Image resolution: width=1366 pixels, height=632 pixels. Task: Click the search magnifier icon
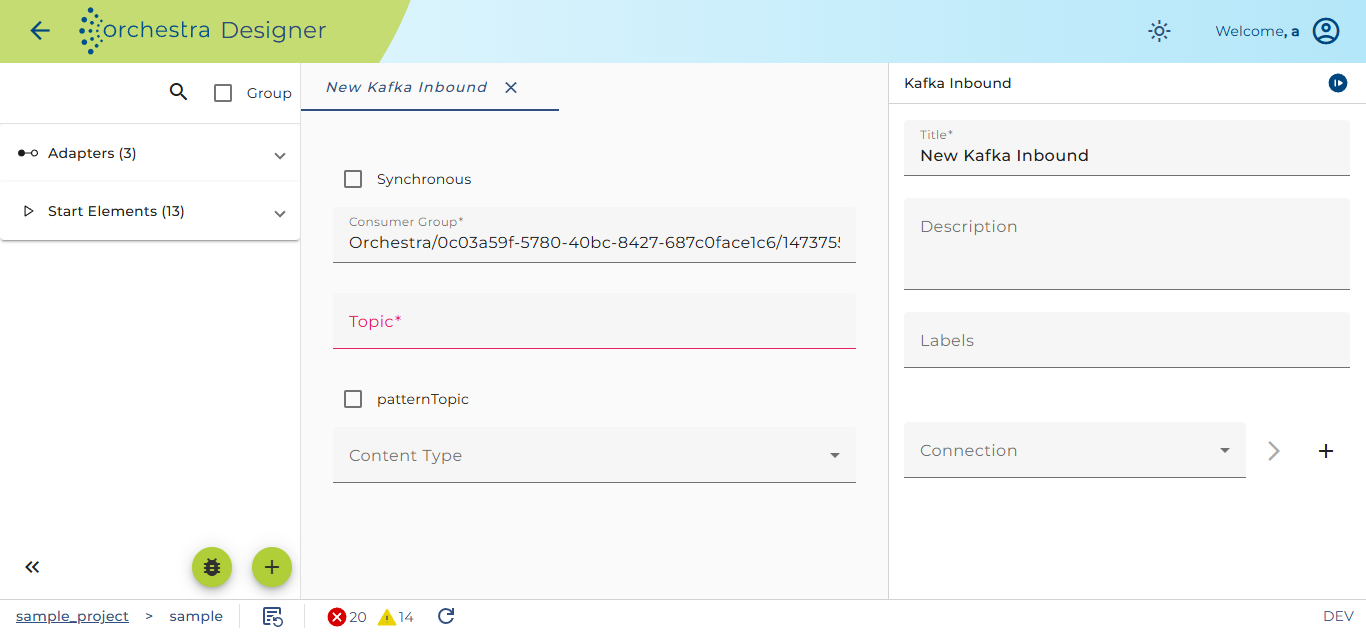click(178, 92)
